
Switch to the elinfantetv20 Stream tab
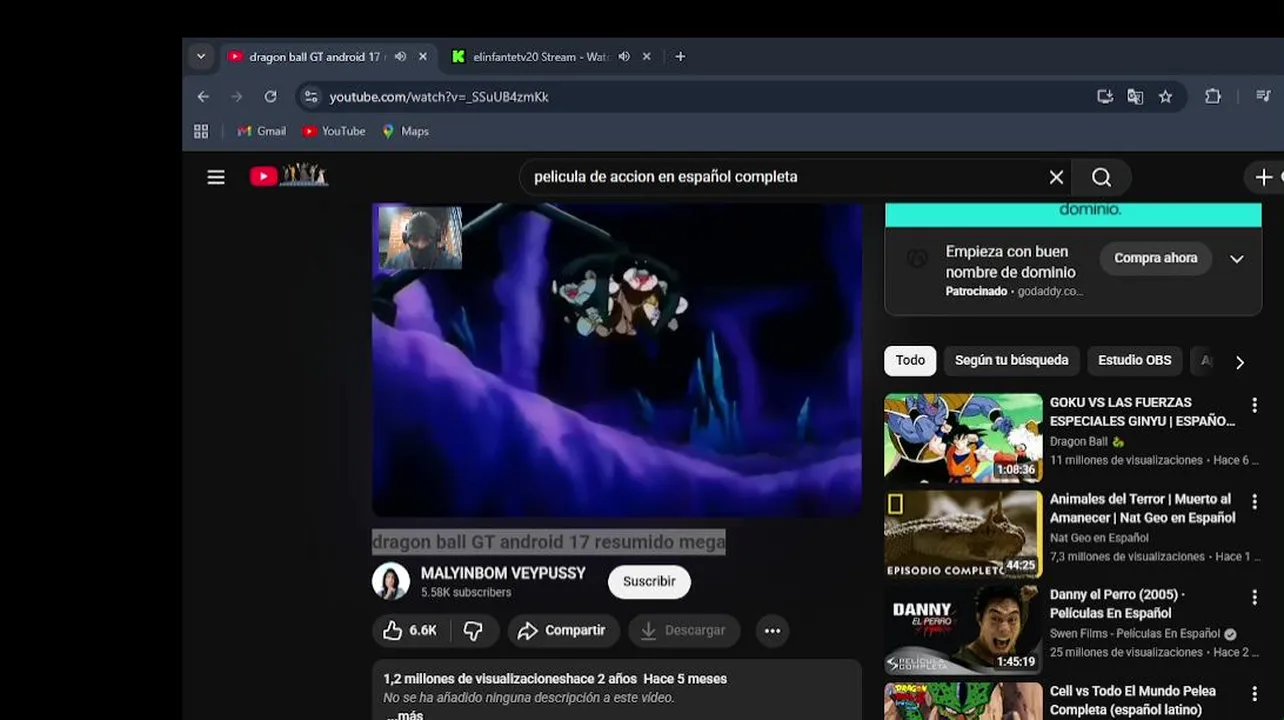click(x=540, y=57)
